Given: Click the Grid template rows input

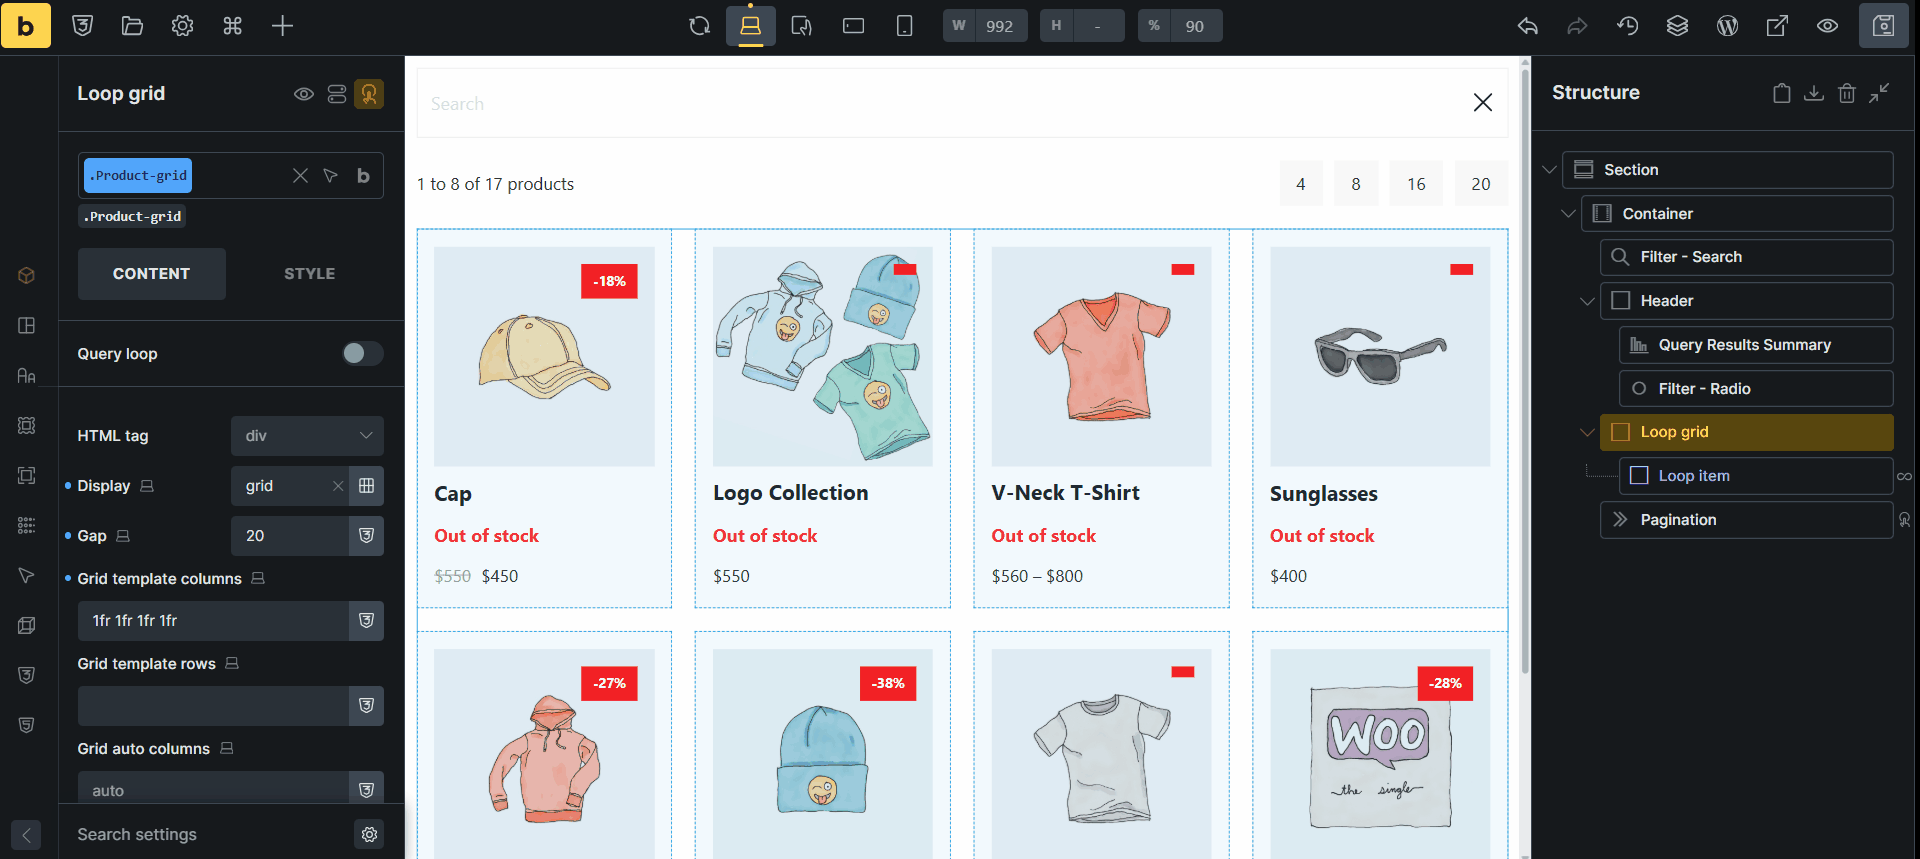Looking at the screenshot, I should point(213,706).
